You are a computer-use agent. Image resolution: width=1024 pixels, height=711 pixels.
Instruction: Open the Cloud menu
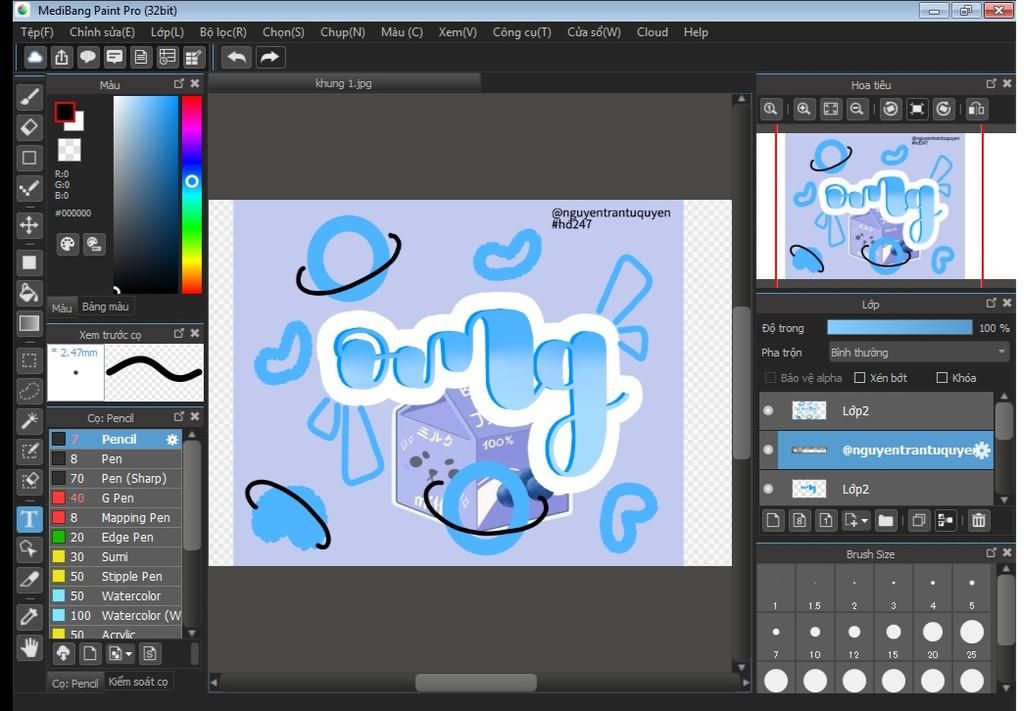[652, 32]
